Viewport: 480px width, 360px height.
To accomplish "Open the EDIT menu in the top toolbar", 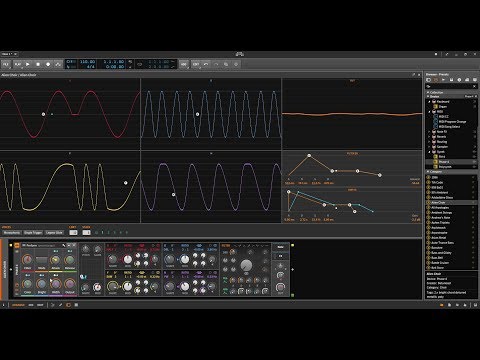I will 196,64.
